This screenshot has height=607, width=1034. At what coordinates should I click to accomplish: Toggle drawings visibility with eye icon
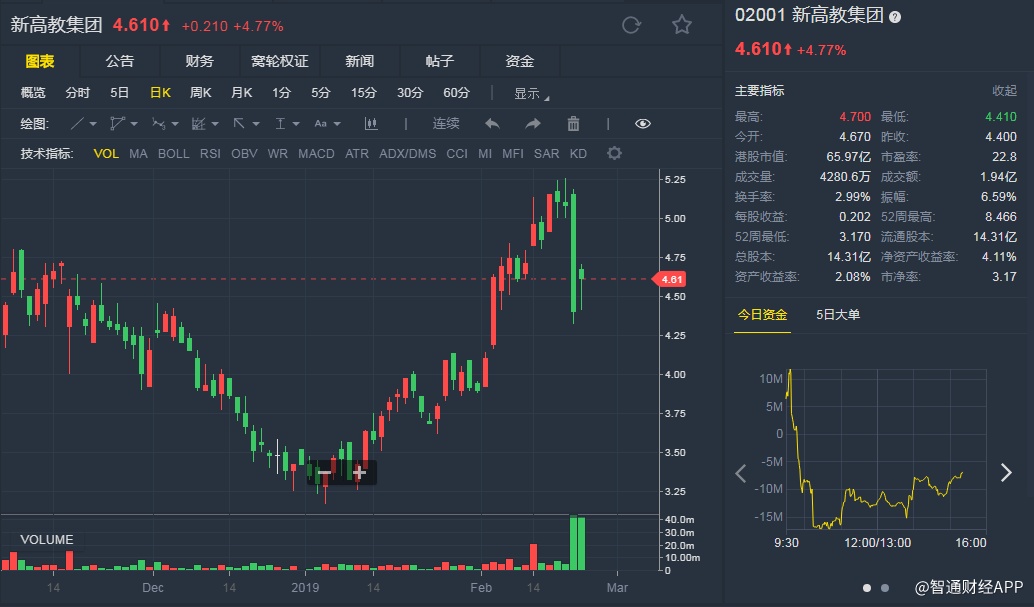tap(642, 123)
